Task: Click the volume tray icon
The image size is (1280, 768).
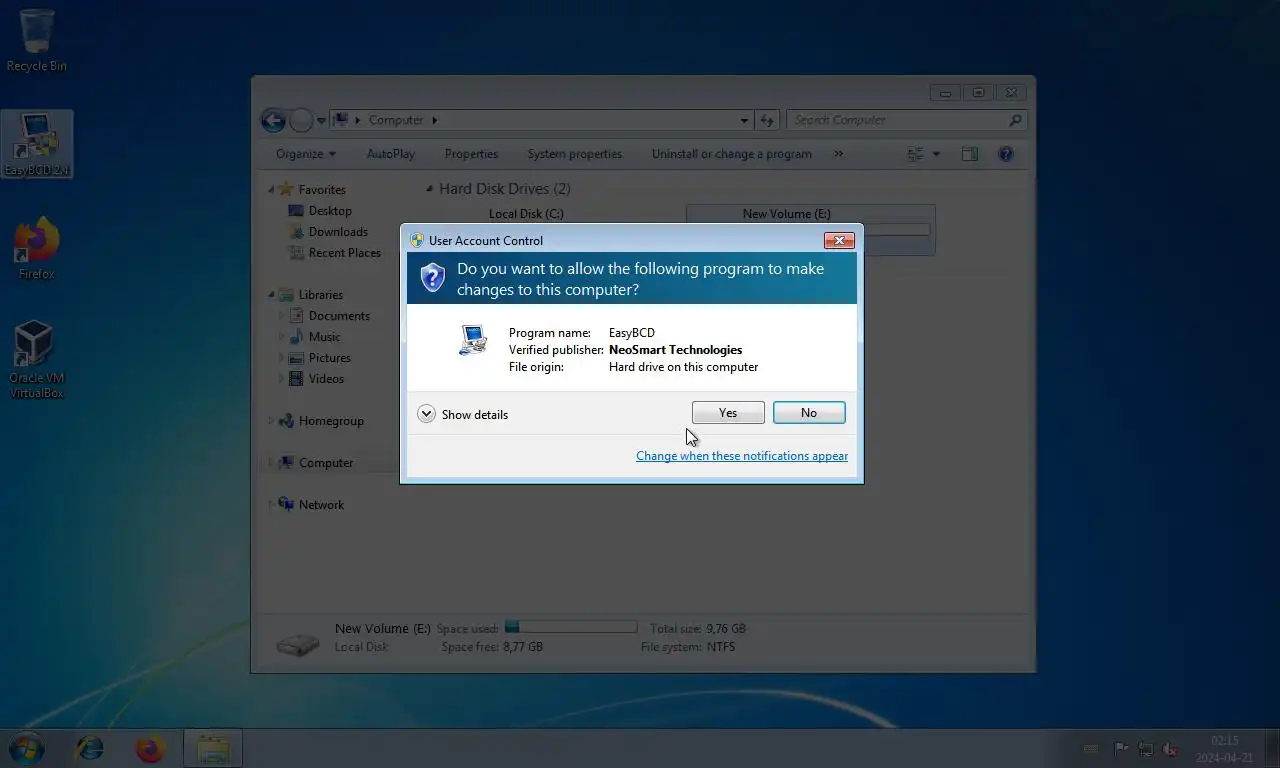Action: [x=1170, y=749]
